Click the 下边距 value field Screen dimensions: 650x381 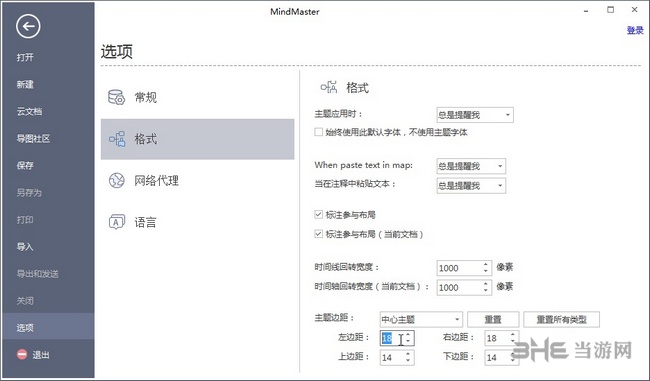pos(497,357)
